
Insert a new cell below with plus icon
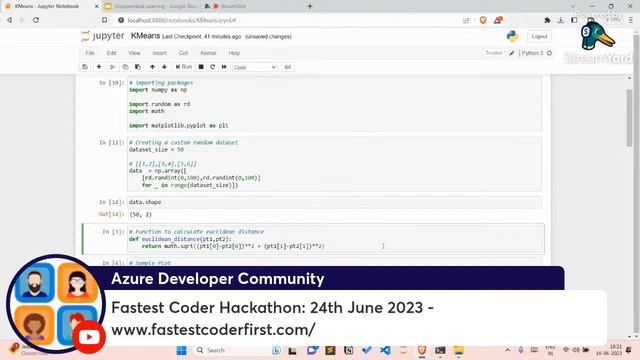(99, 67)
